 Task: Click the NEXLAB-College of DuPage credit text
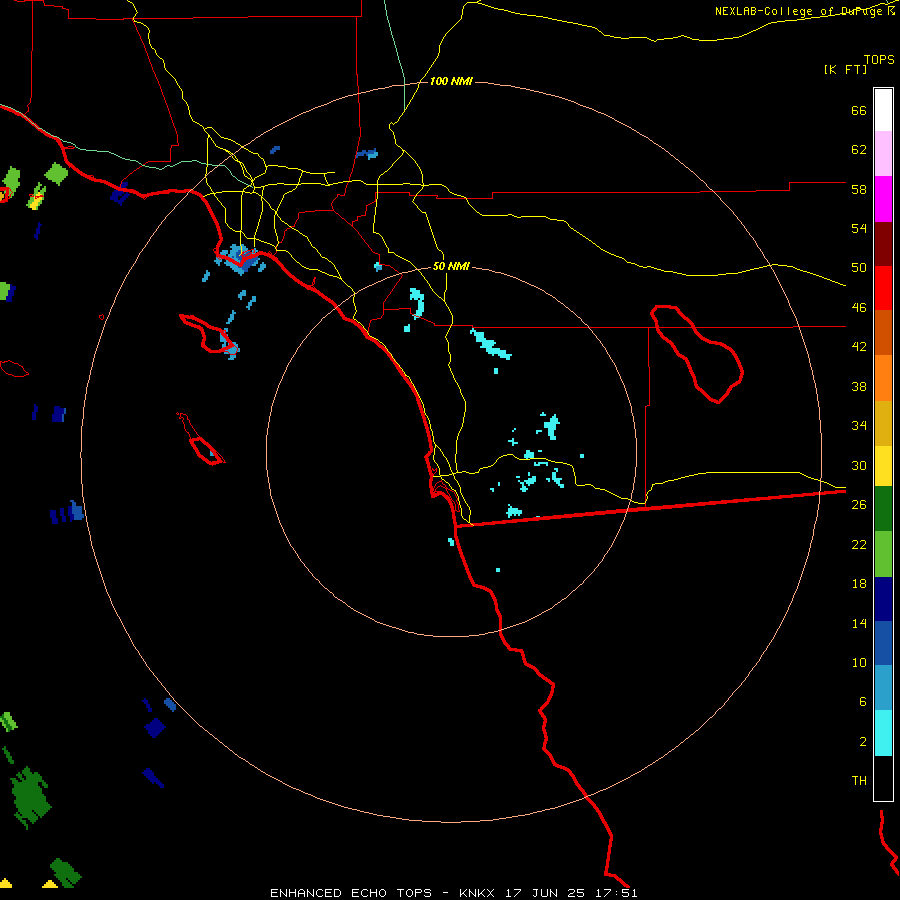(x=800, y=11)
